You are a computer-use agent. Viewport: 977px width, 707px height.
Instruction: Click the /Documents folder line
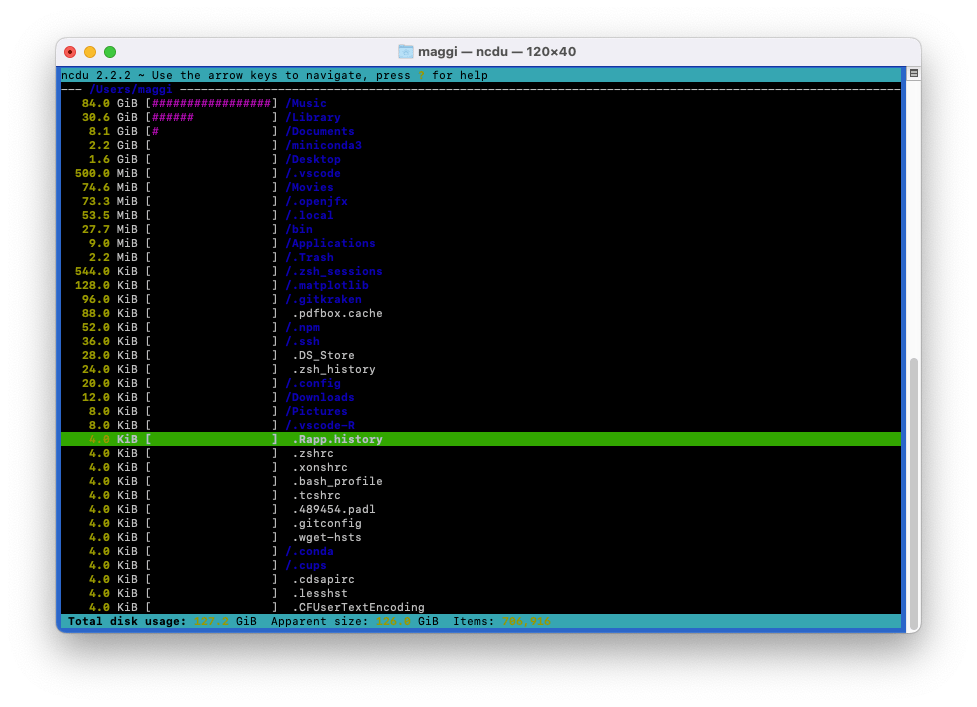320,131
